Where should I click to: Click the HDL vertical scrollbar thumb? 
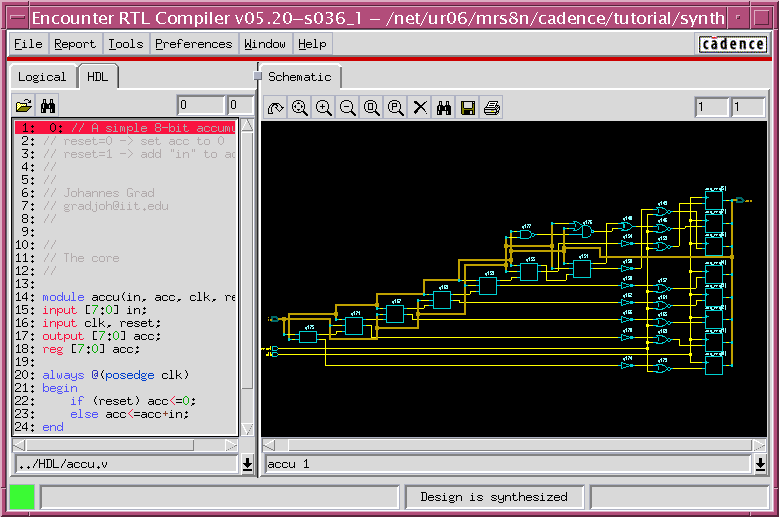point(247,261)
